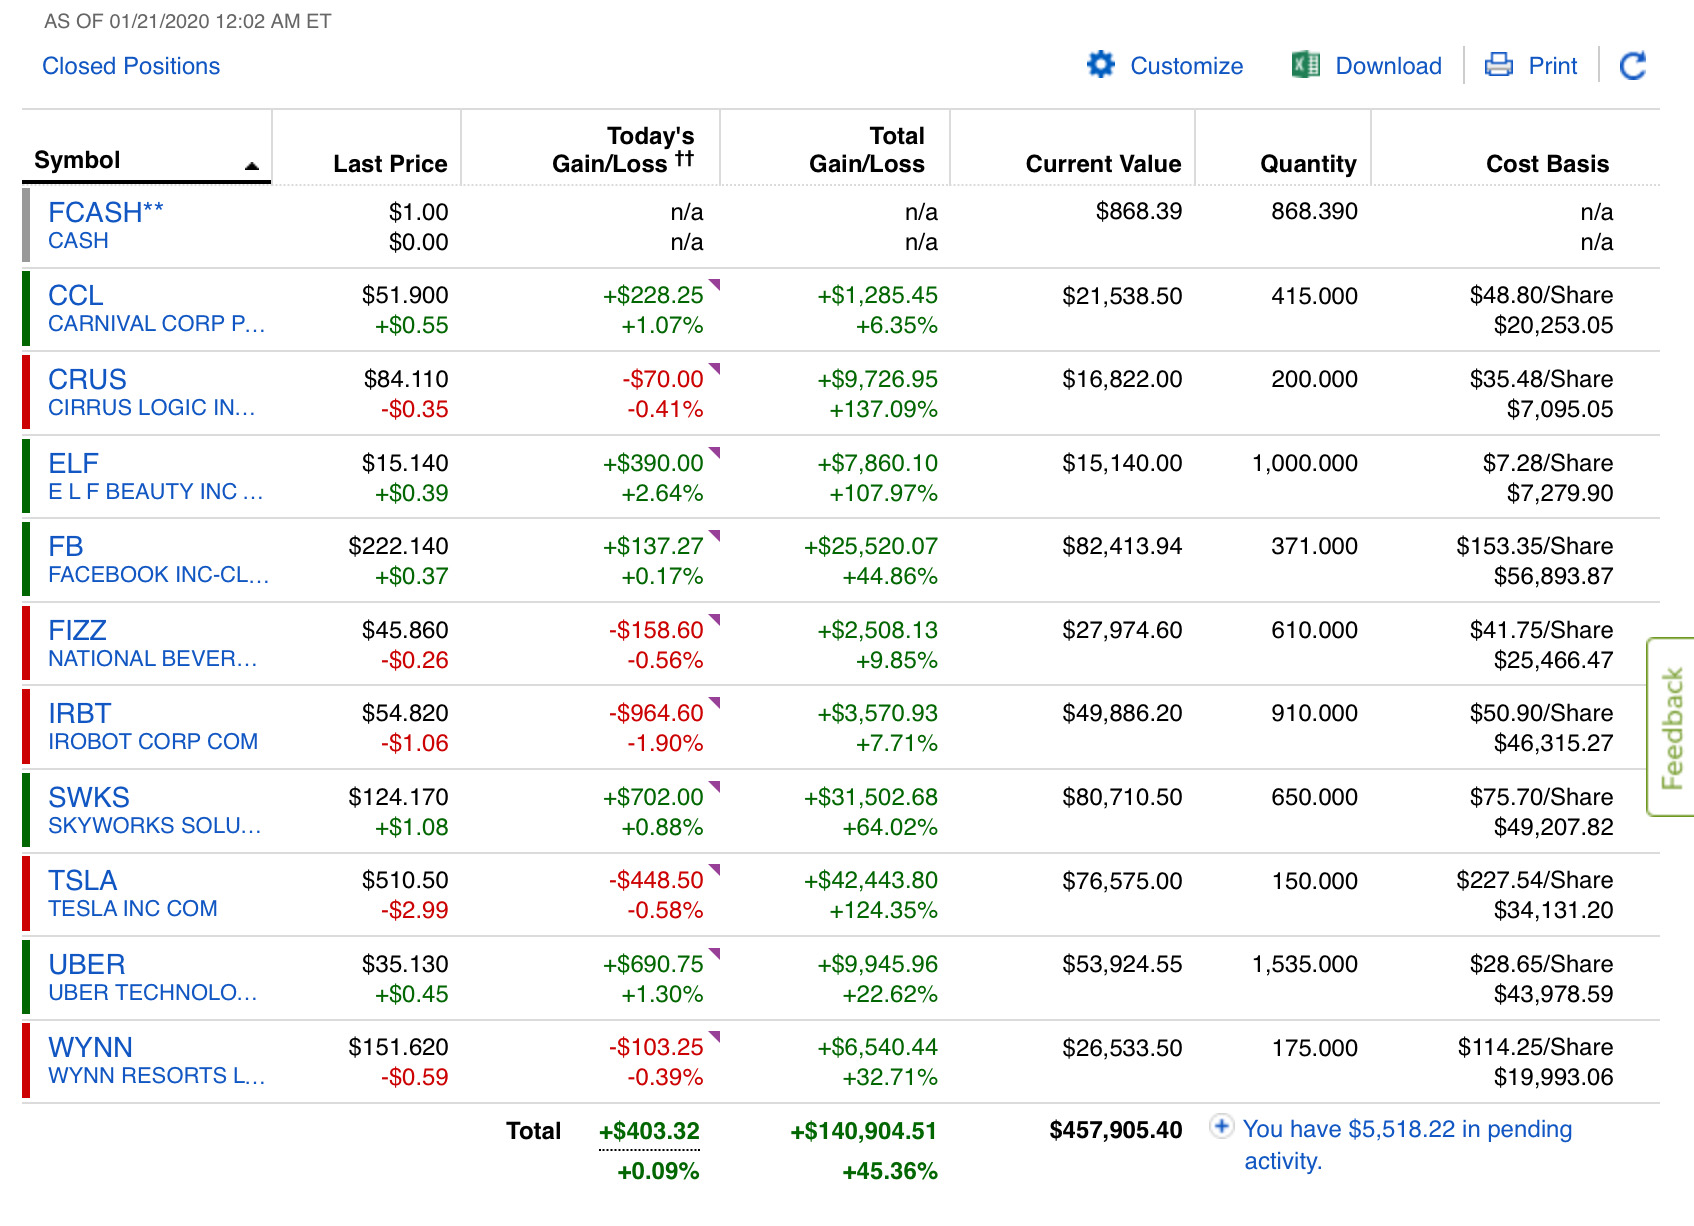Open the FB symbol link
Viewport: 1694px width, 1226px height.
point(66,547)
